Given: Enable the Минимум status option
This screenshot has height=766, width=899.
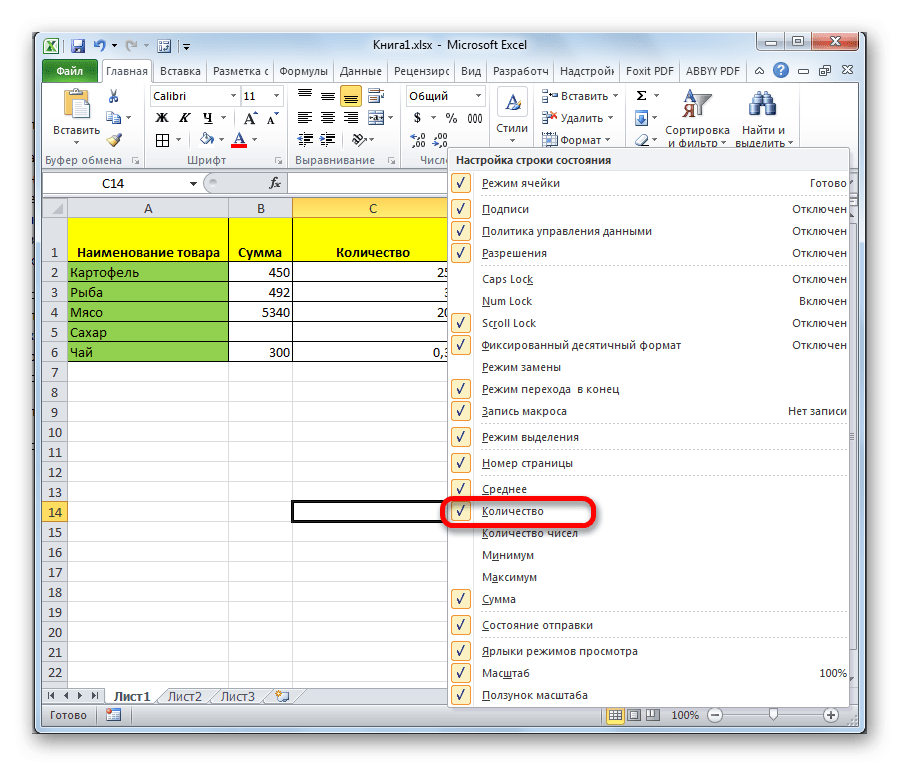Looking at the screenshot, I should click(508, 555).
